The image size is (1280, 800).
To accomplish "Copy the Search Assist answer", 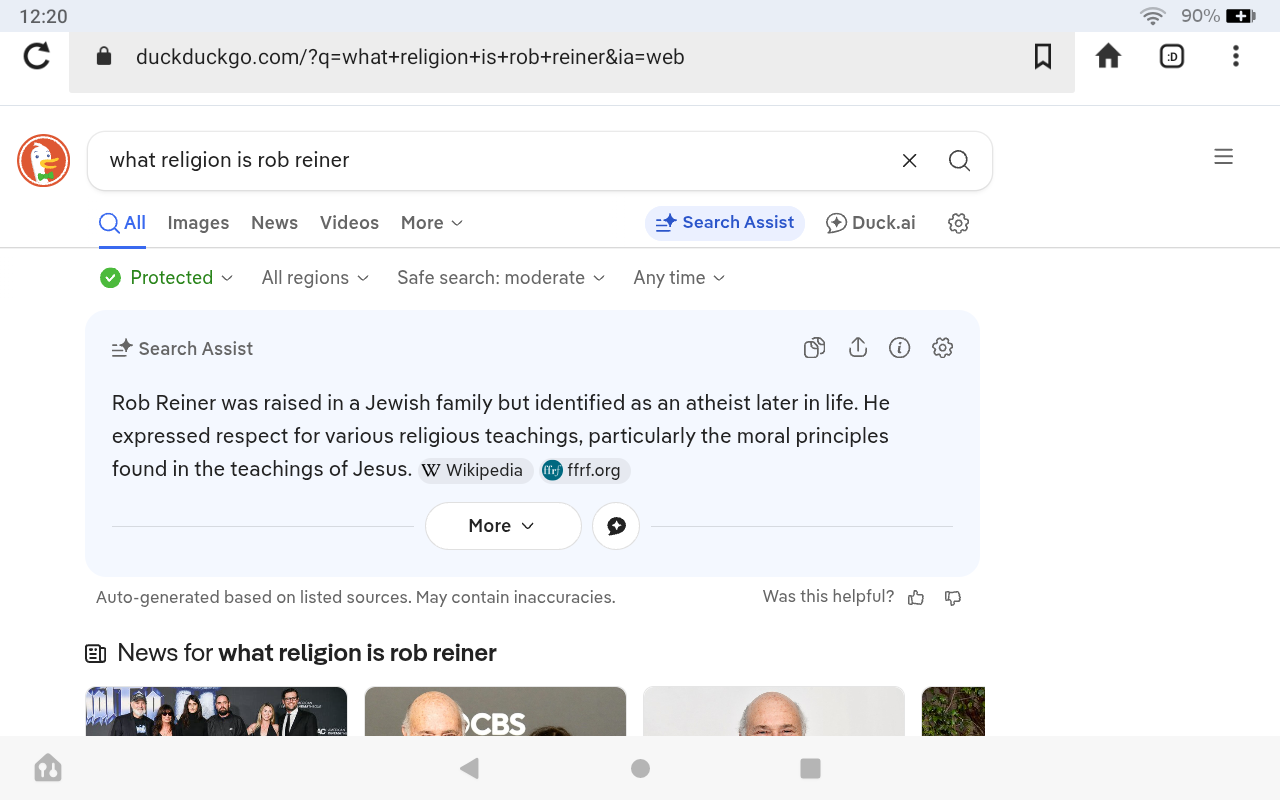I will click(815, 348).
